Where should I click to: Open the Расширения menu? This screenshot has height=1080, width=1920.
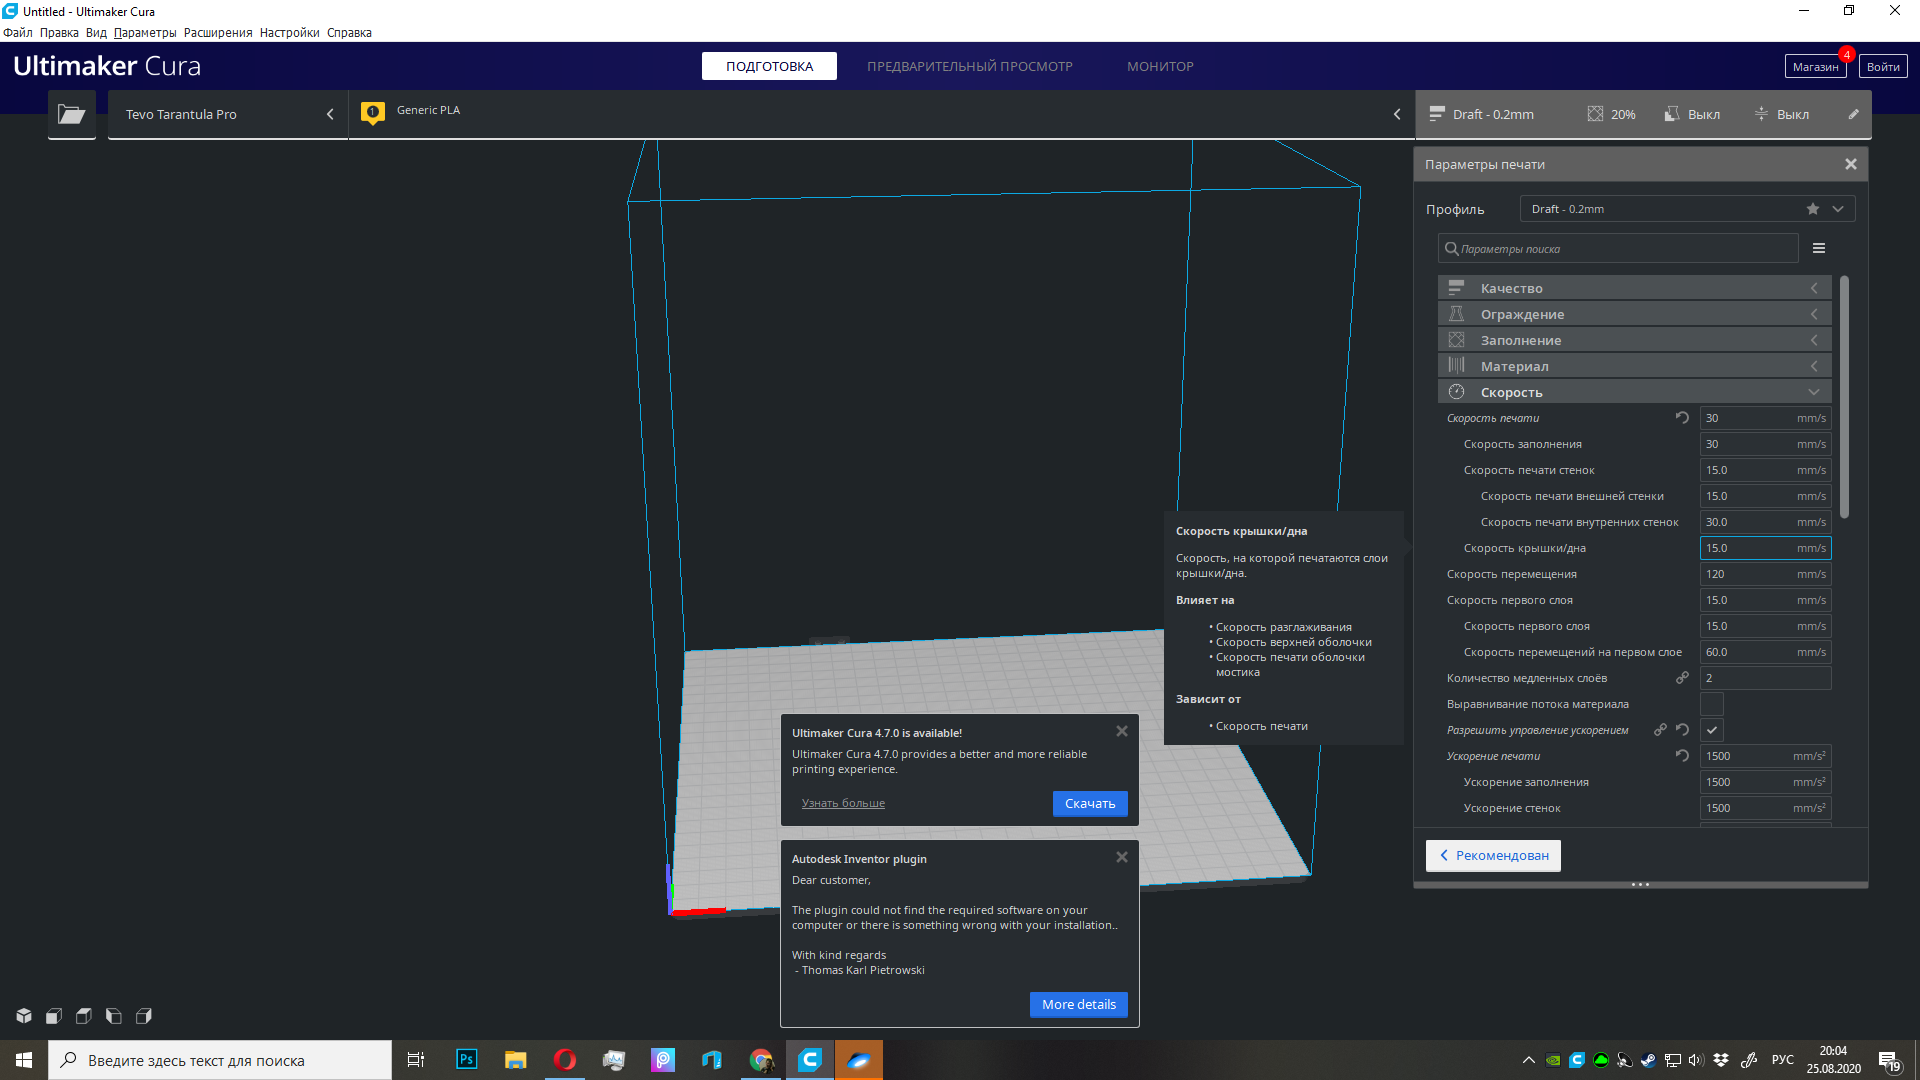pyautogui.click(x=218, y=33)
